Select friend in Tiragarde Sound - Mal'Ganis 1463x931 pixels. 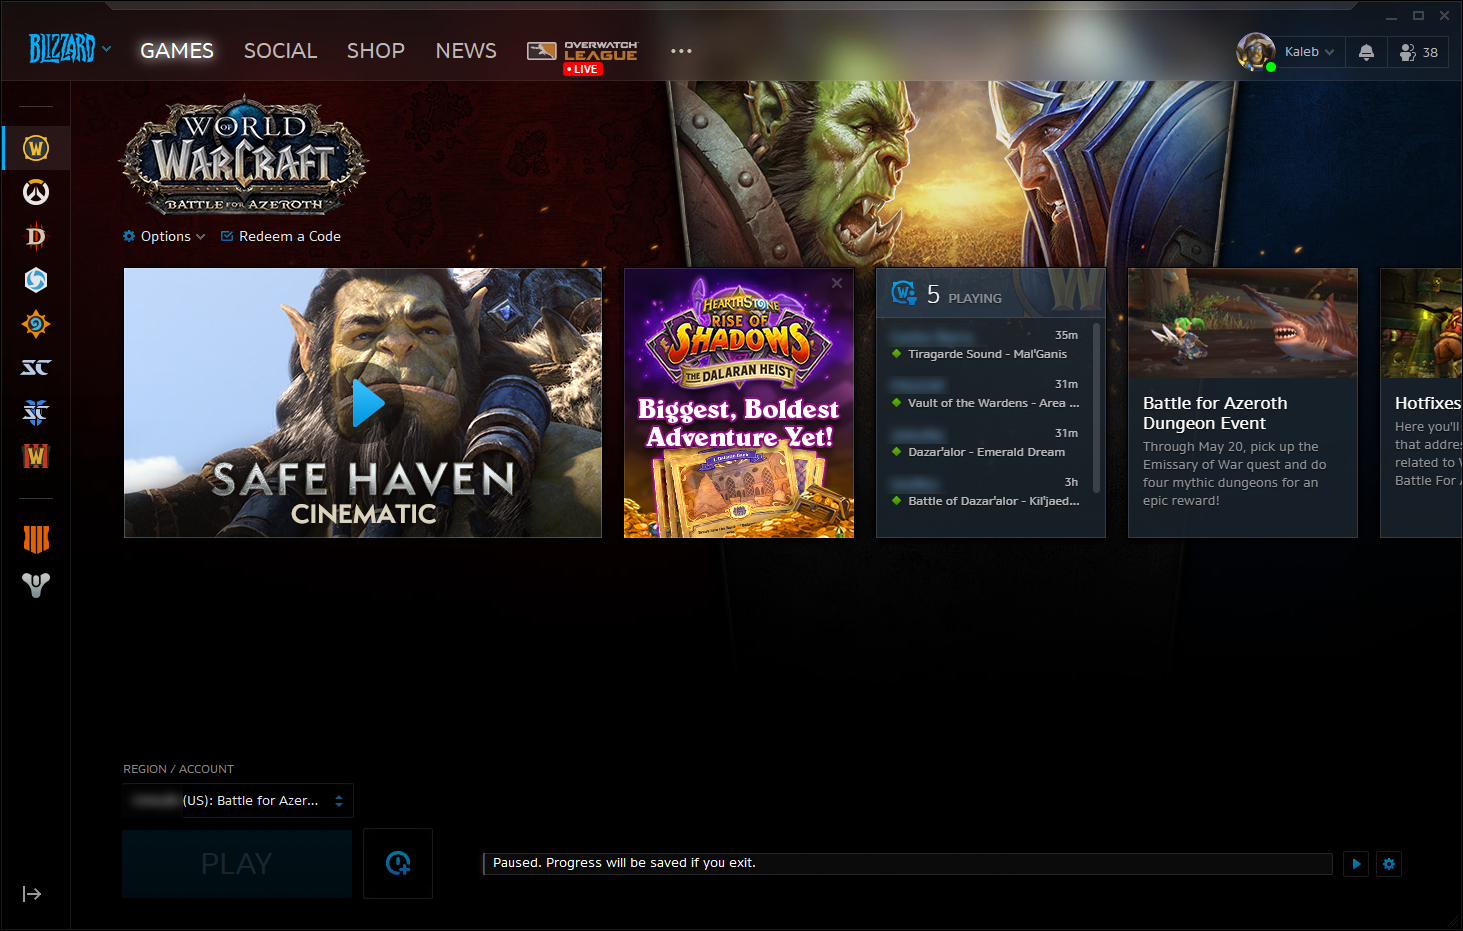pos(986,344)
